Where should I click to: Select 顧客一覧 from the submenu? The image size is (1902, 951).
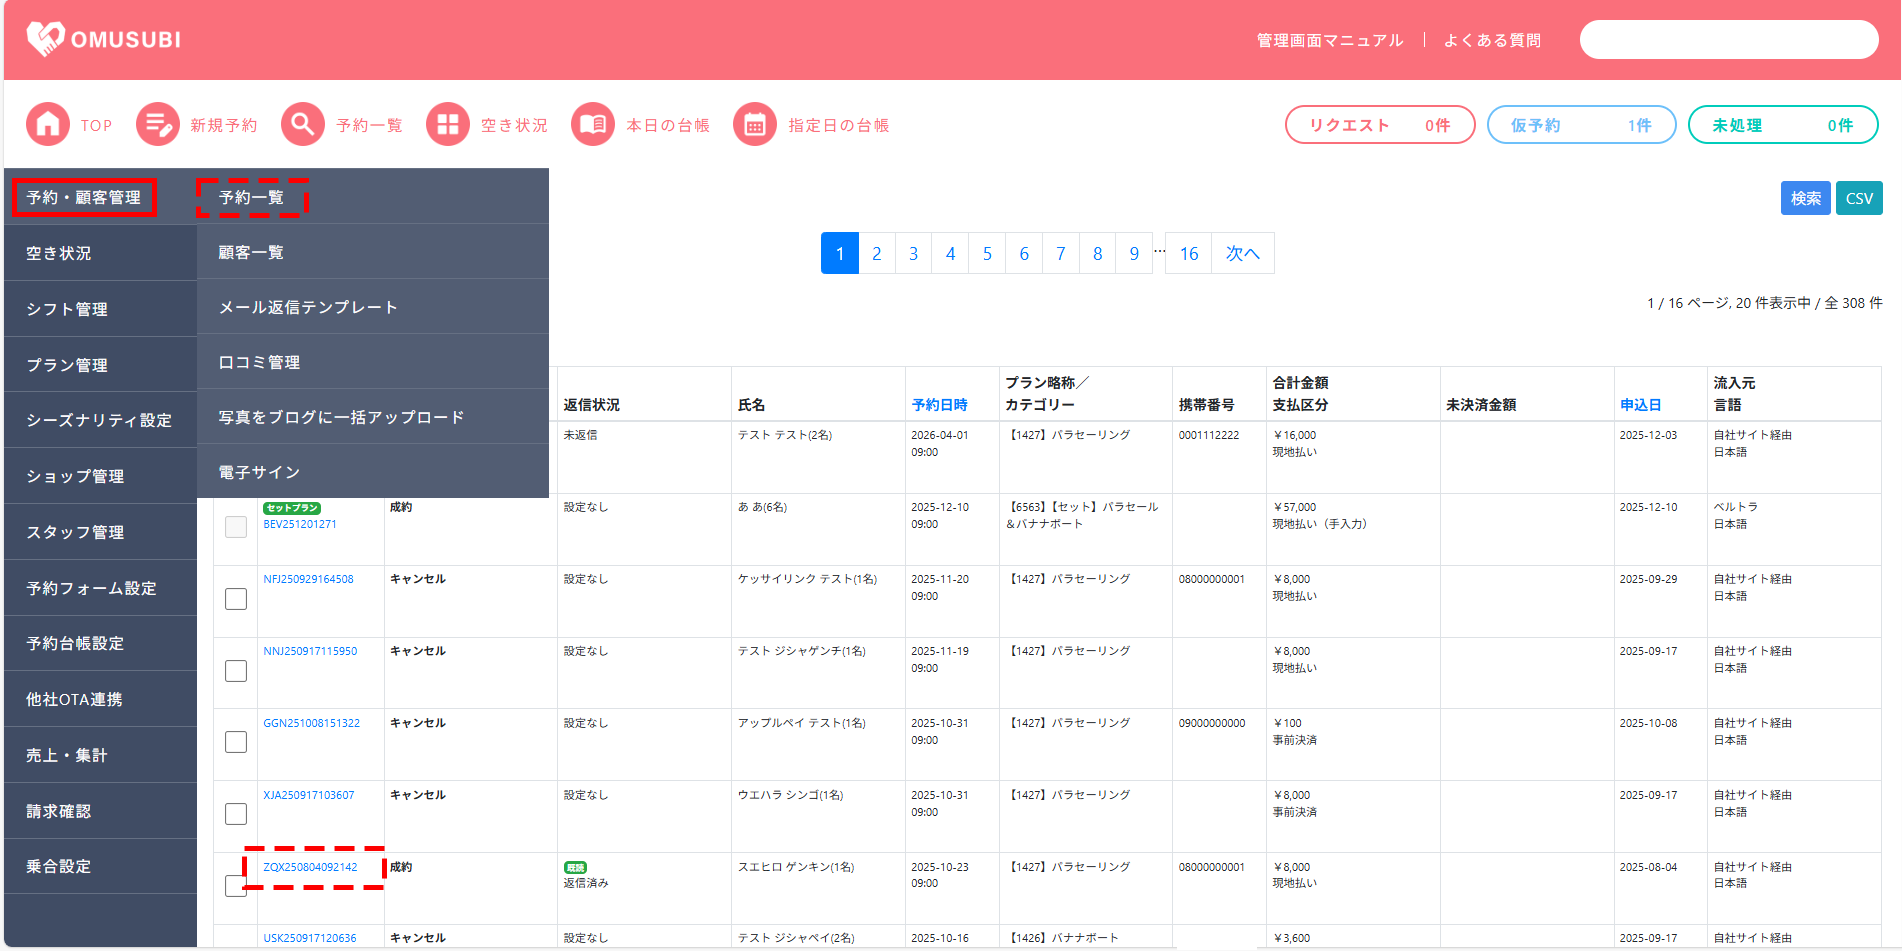tap(251, 253)
